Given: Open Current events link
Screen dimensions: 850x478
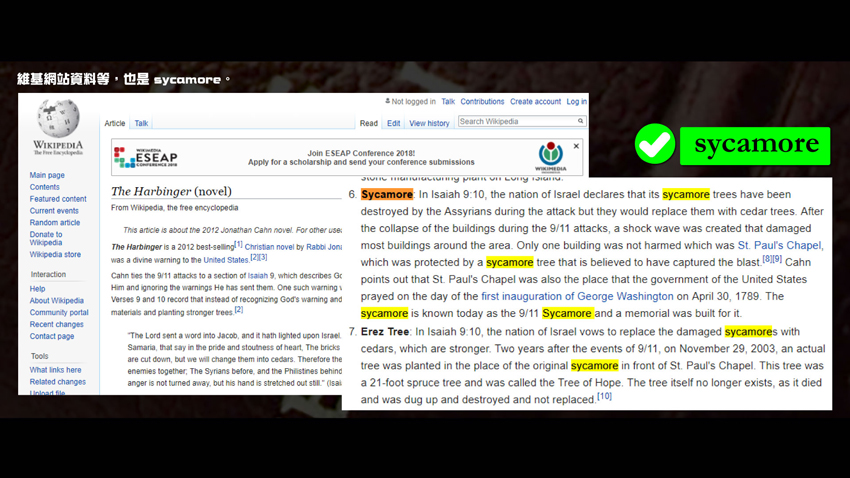Looking at the screenshot, I should 54,211.
